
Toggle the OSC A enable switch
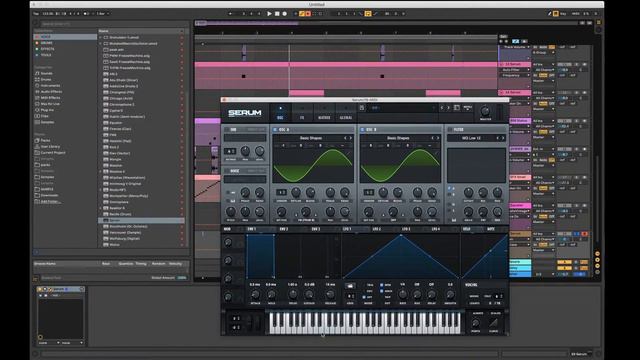pyautogui.click(x=275, y=129)
